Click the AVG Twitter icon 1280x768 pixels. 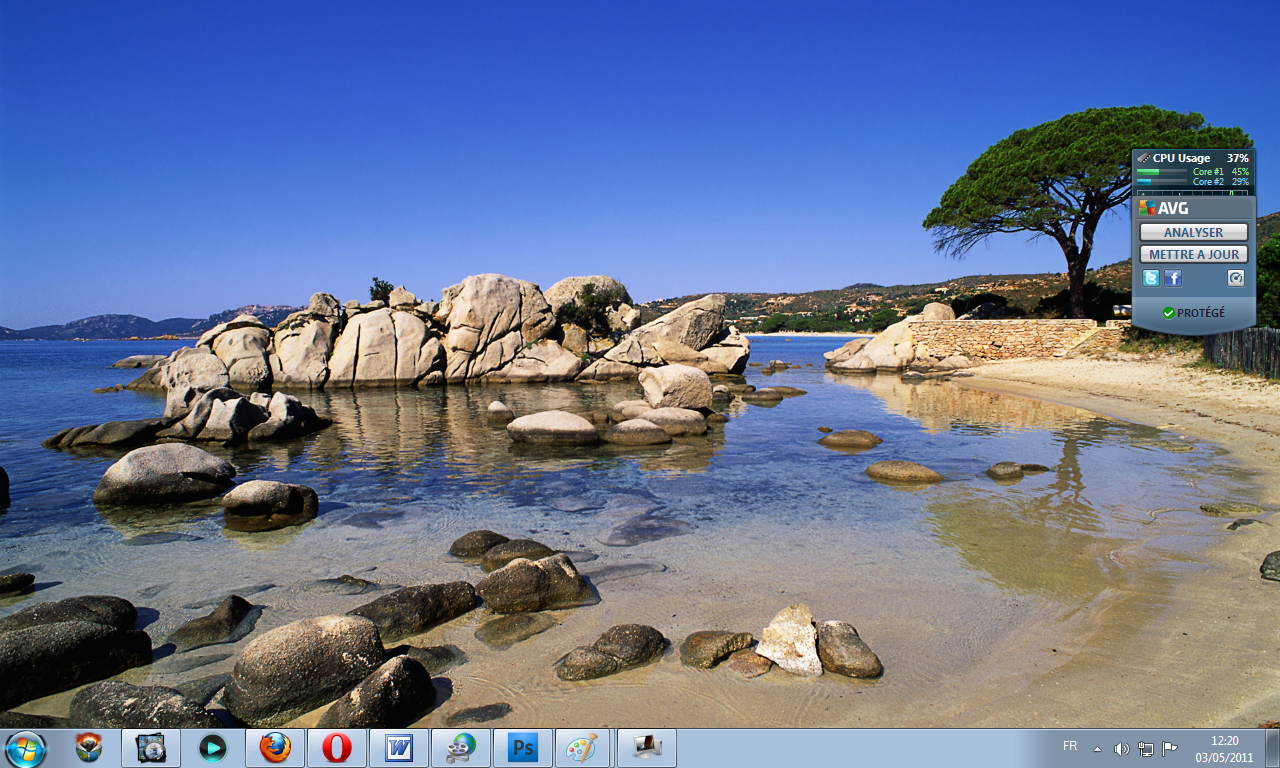pyautogui.click(x=1151, y=278)
